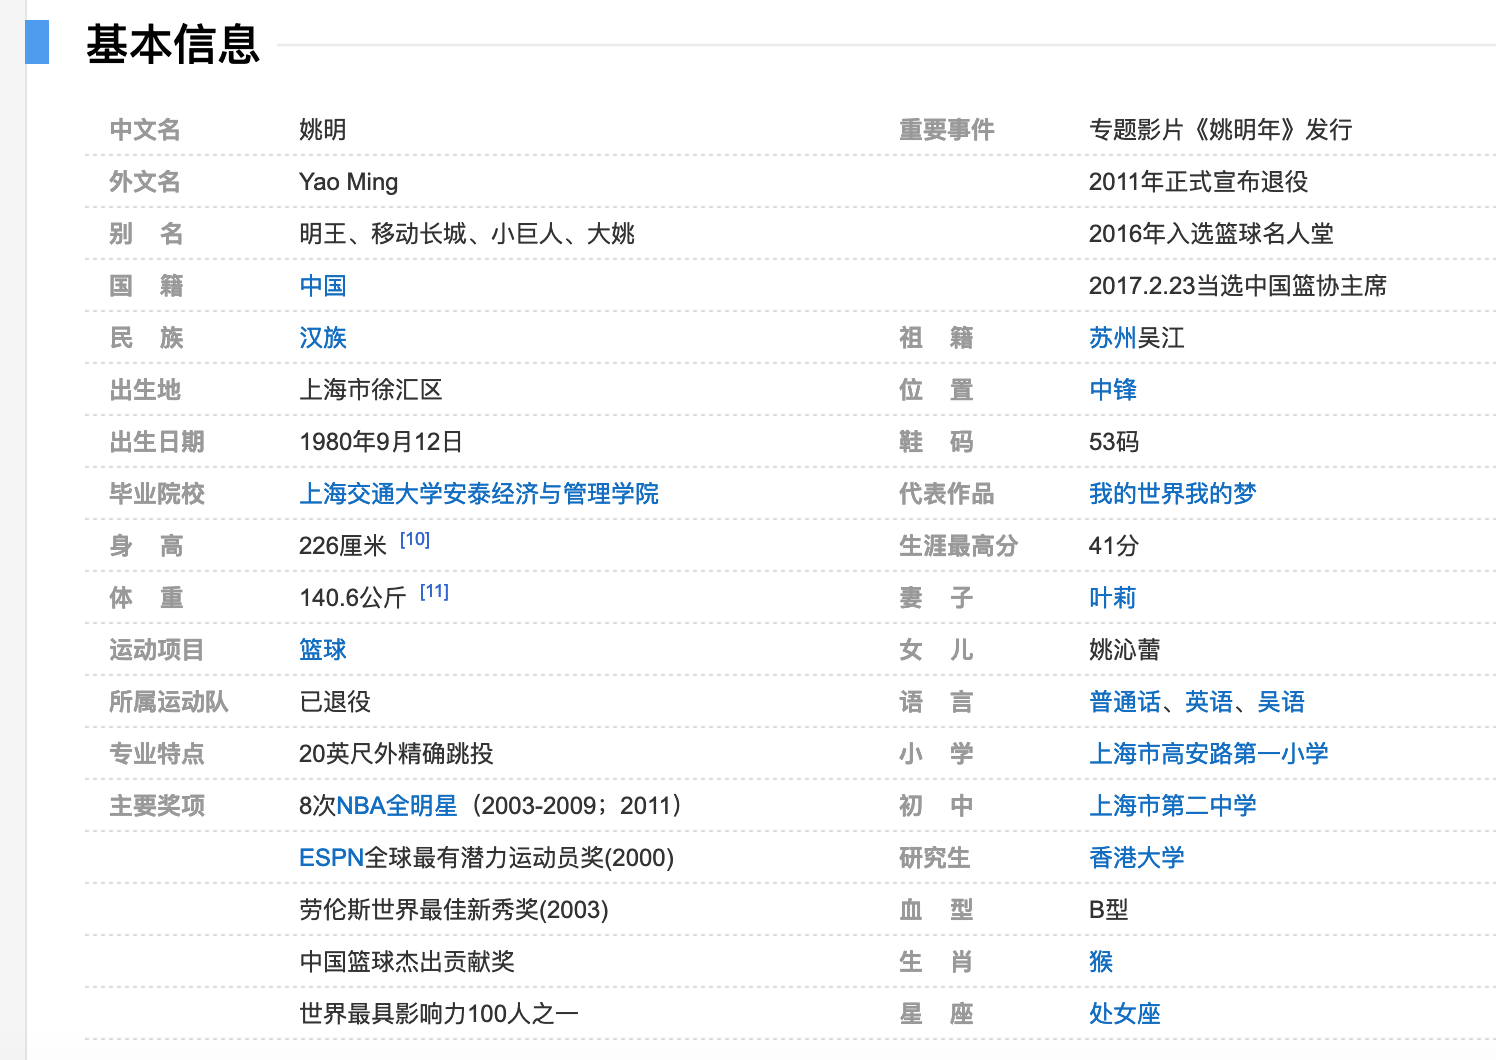Screen dimensions: 1496x1060
Task: Click the 上海市第二中学 link
Action: (1173, 806)
